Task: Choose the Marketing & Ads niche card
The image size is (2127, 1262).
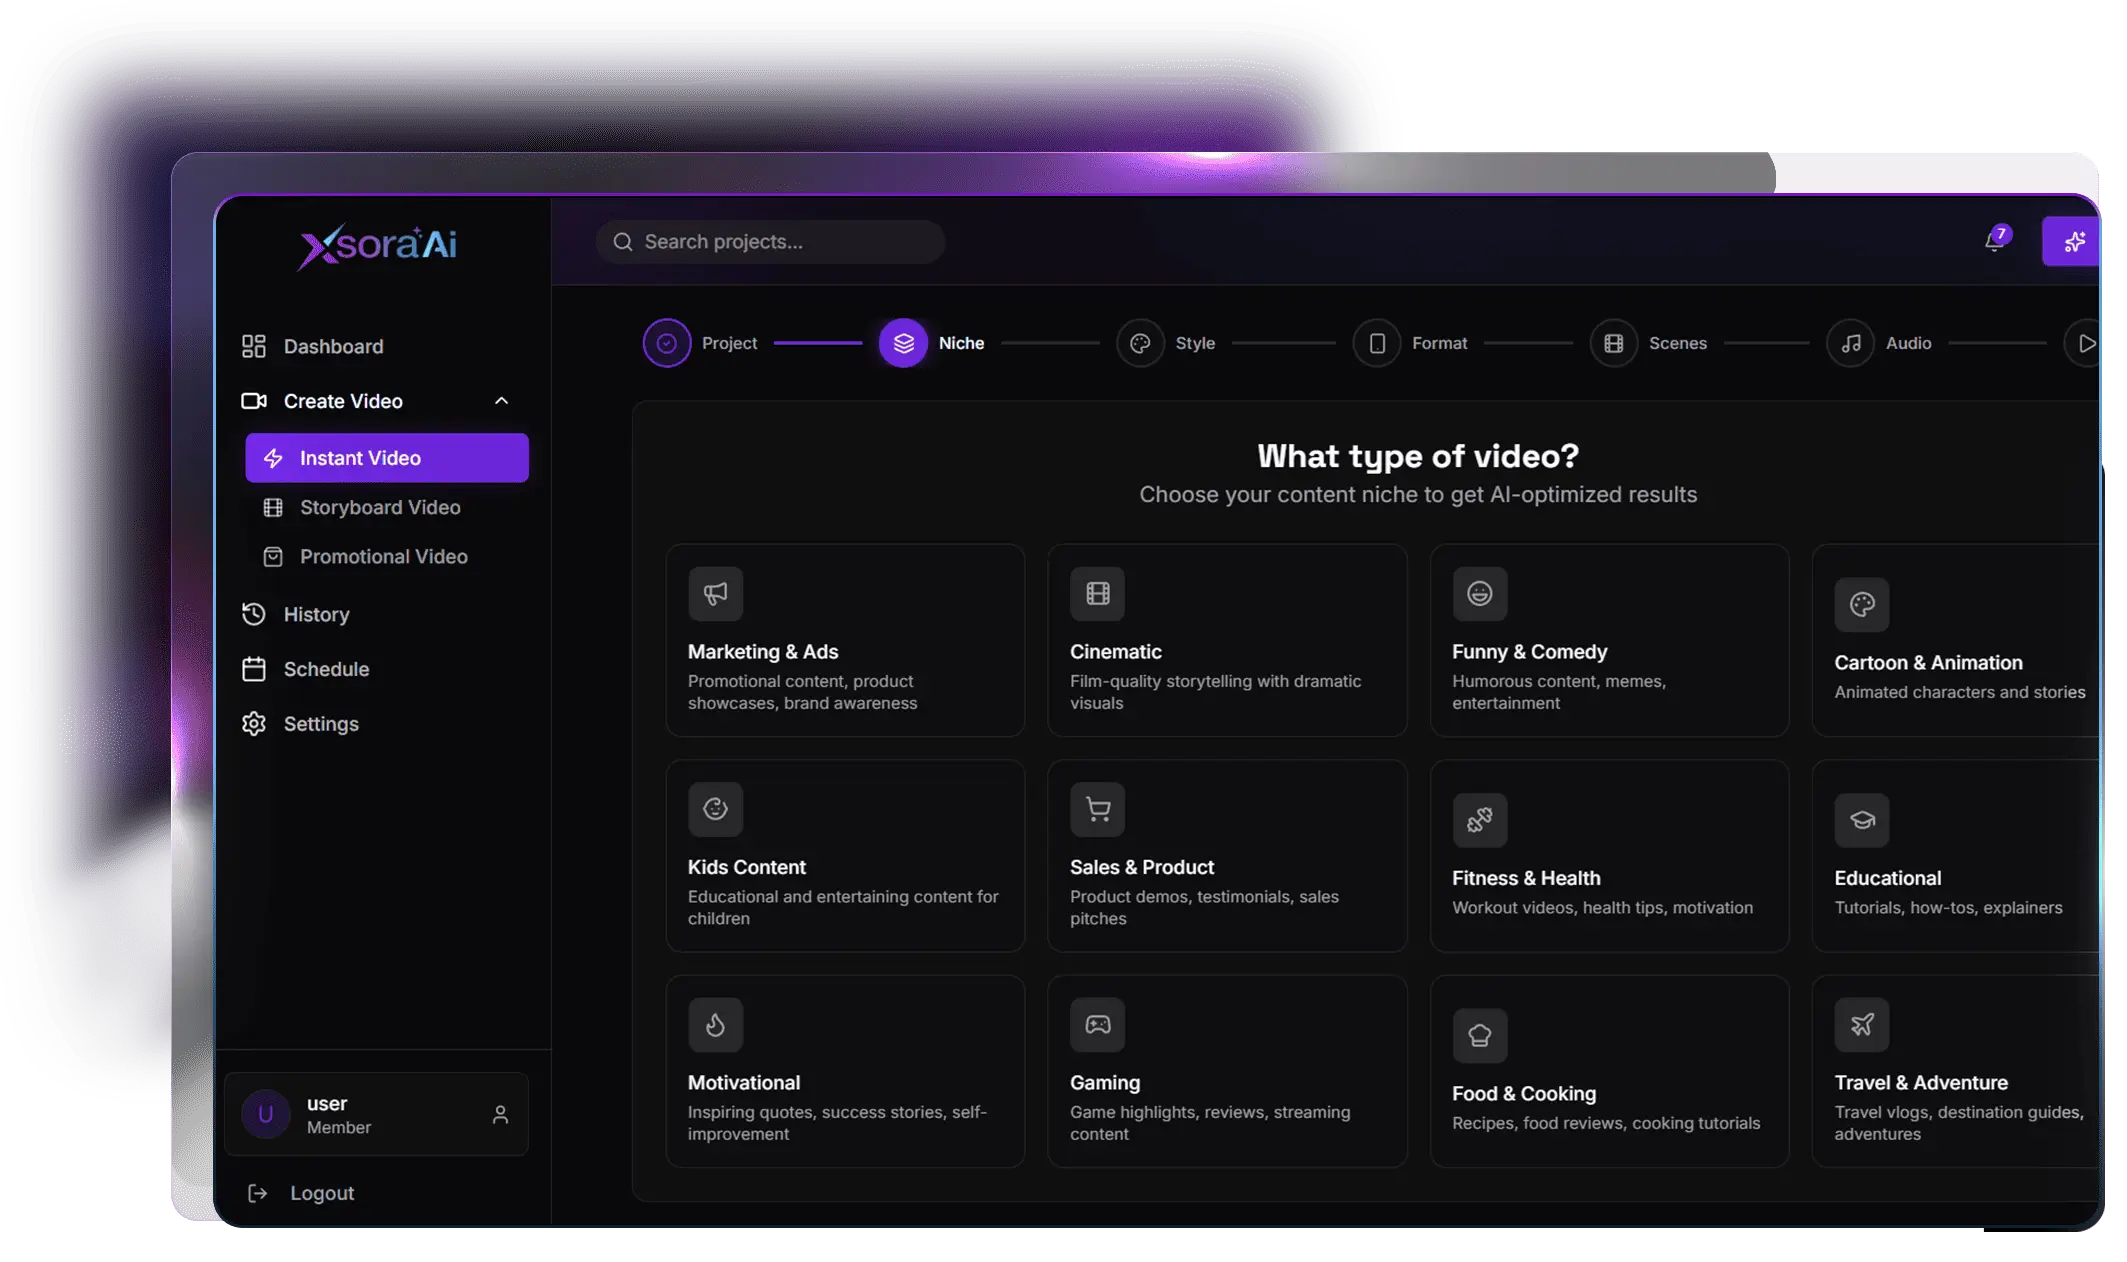Action: (845, 640)
